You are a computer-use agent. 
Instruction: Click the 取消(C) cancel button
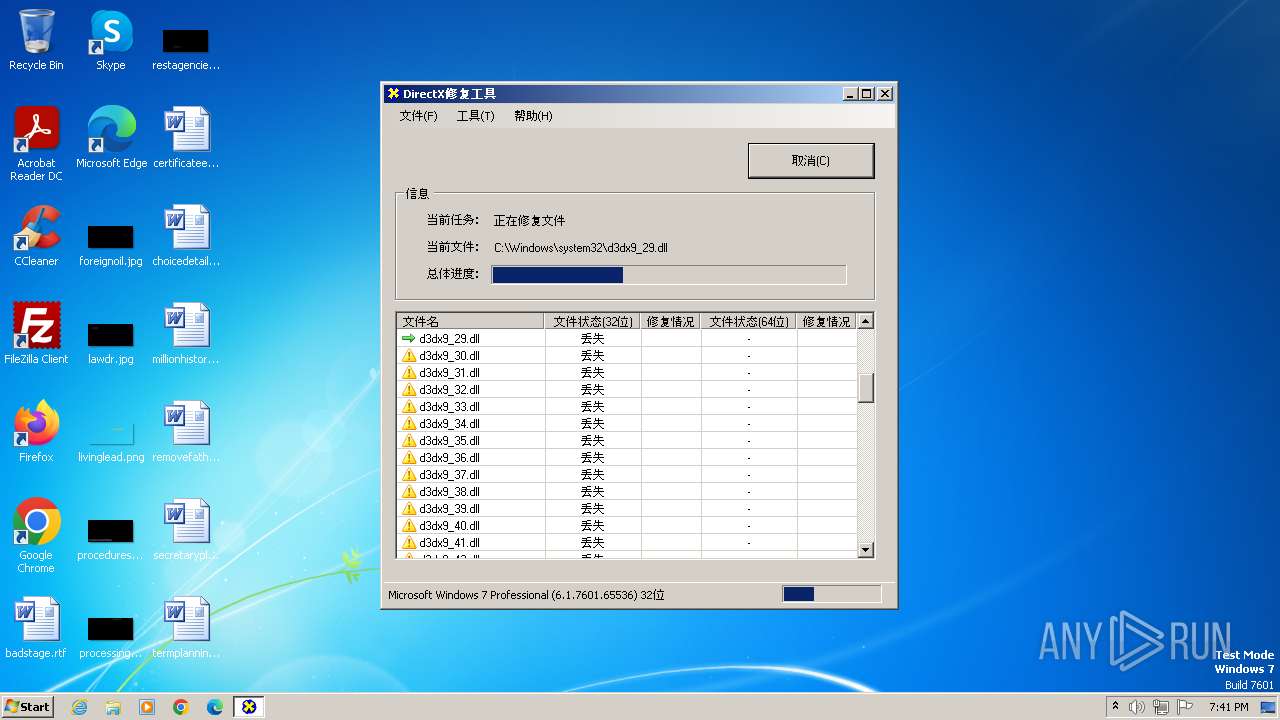[x=811, y=161]
